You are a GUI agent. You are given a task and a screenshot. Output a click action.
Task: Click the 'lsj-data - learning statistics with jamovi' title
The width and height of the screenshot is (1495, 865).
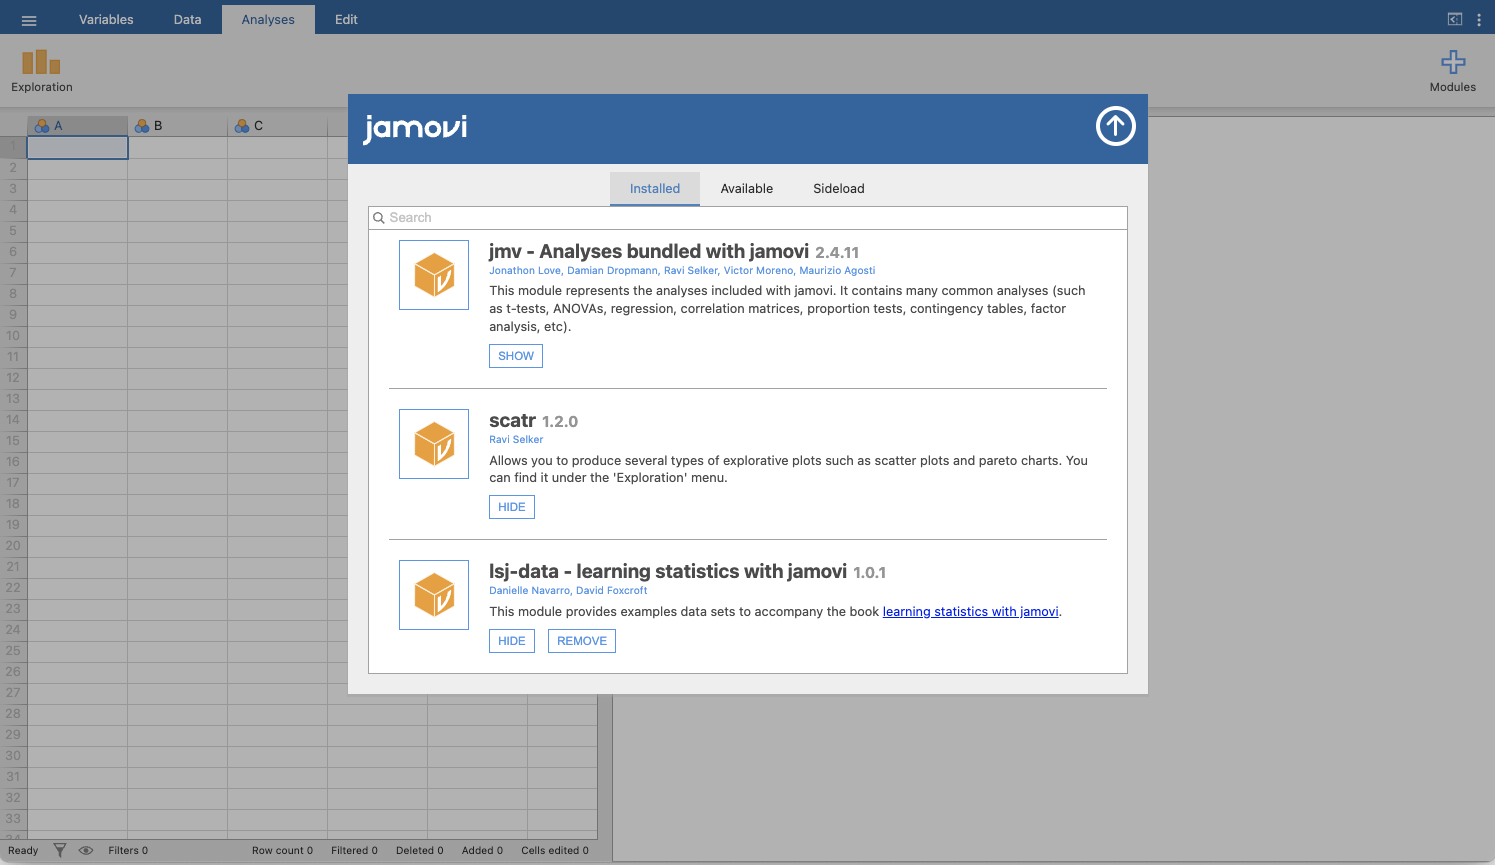[x=668, y=572]
